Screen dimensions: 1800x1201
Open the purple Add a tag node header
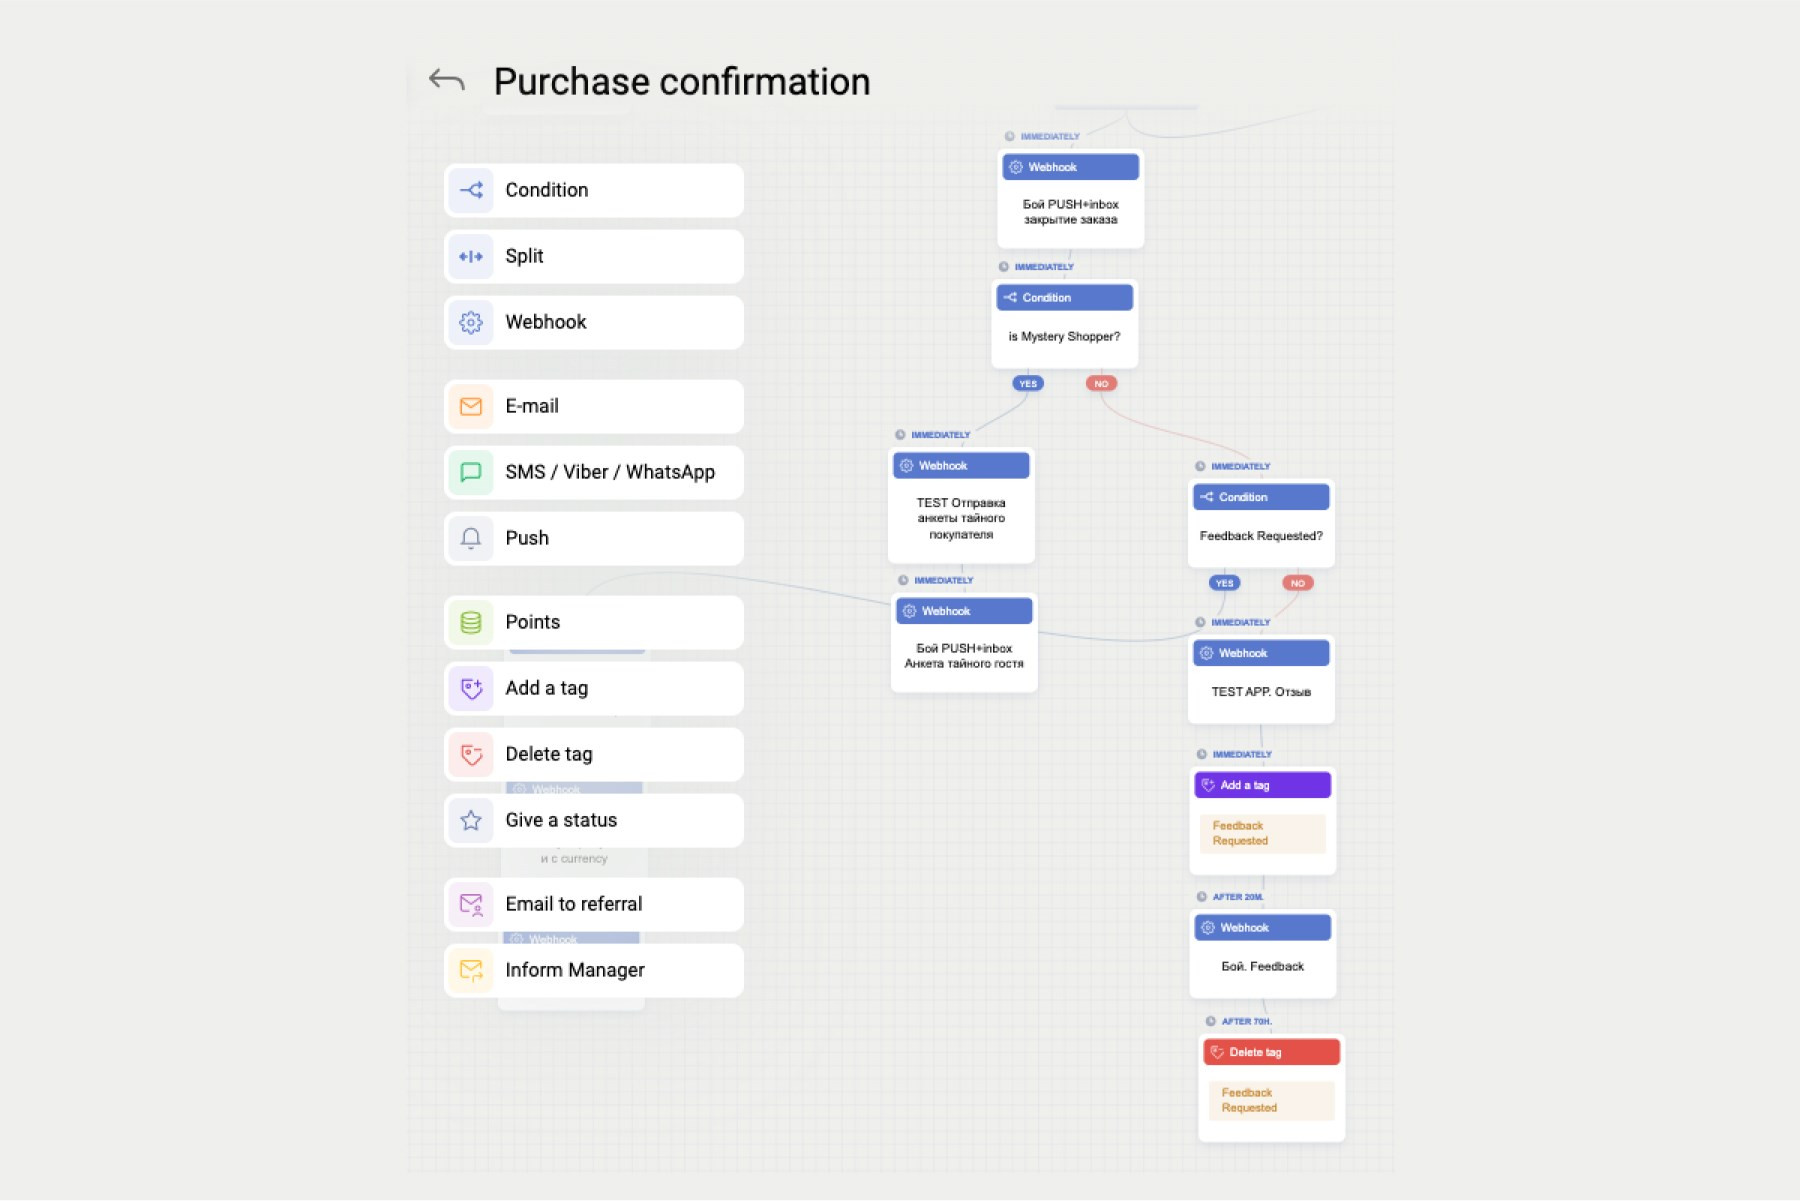1262,785
